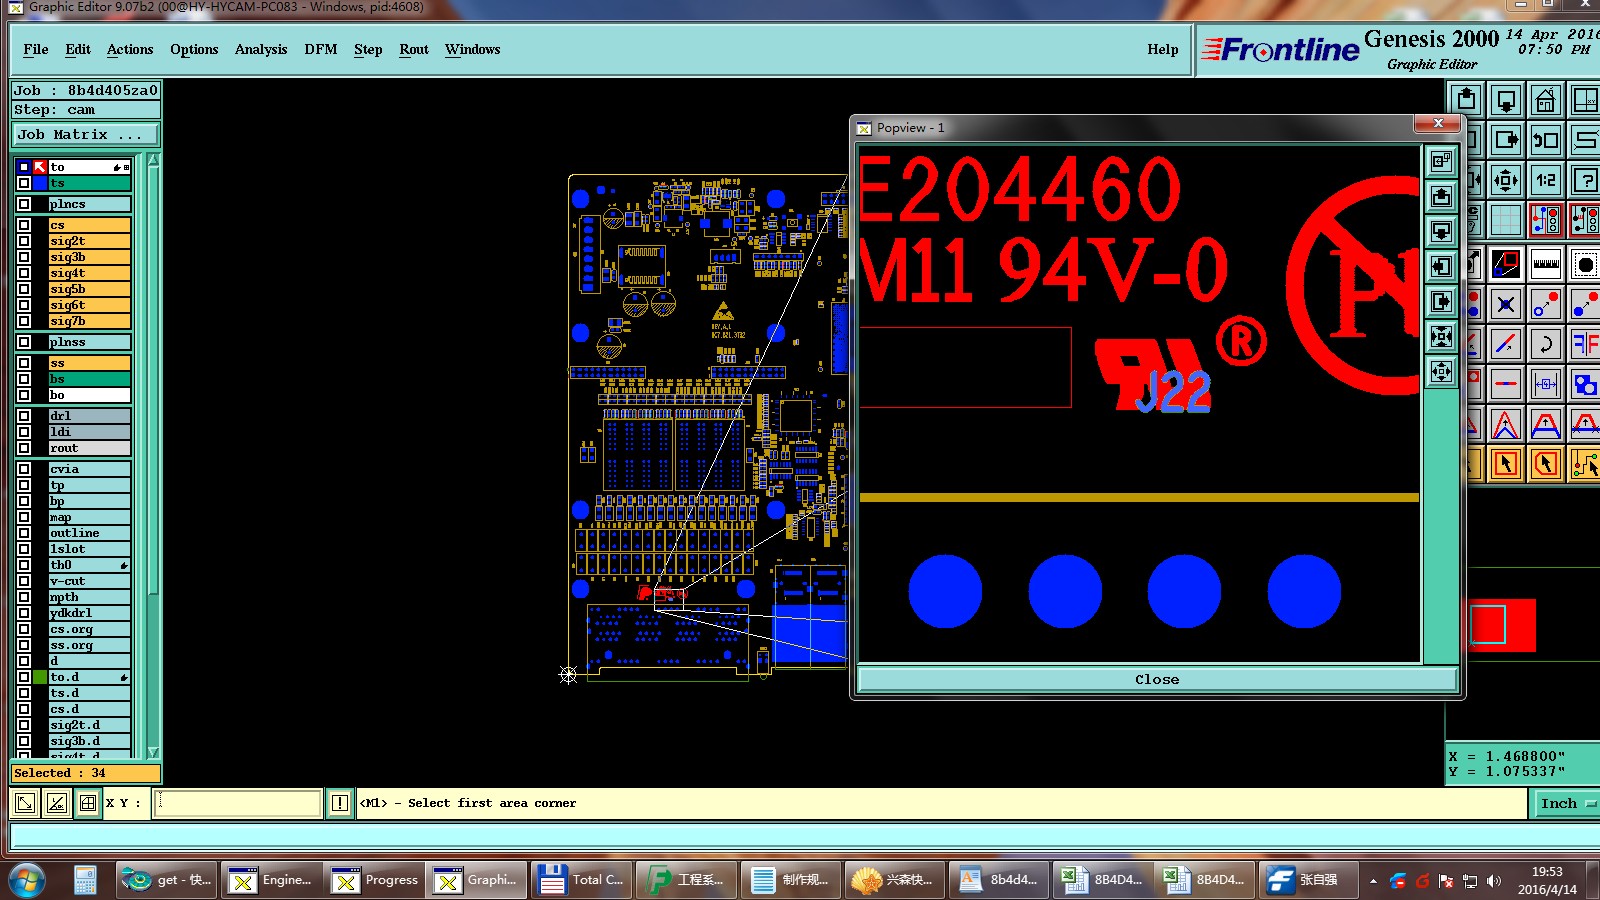
Task: Click the Close button in Popview
Action: click(1157, 679)
